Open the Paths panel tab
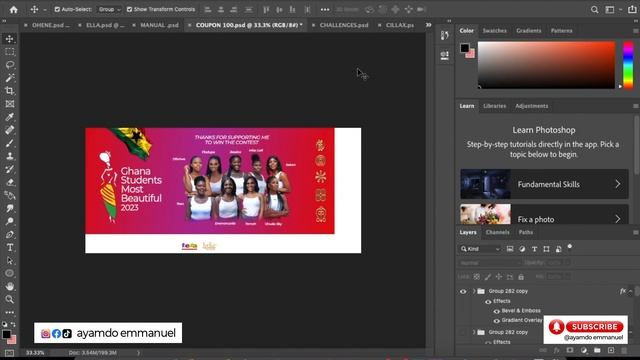 tap(526, 232)
